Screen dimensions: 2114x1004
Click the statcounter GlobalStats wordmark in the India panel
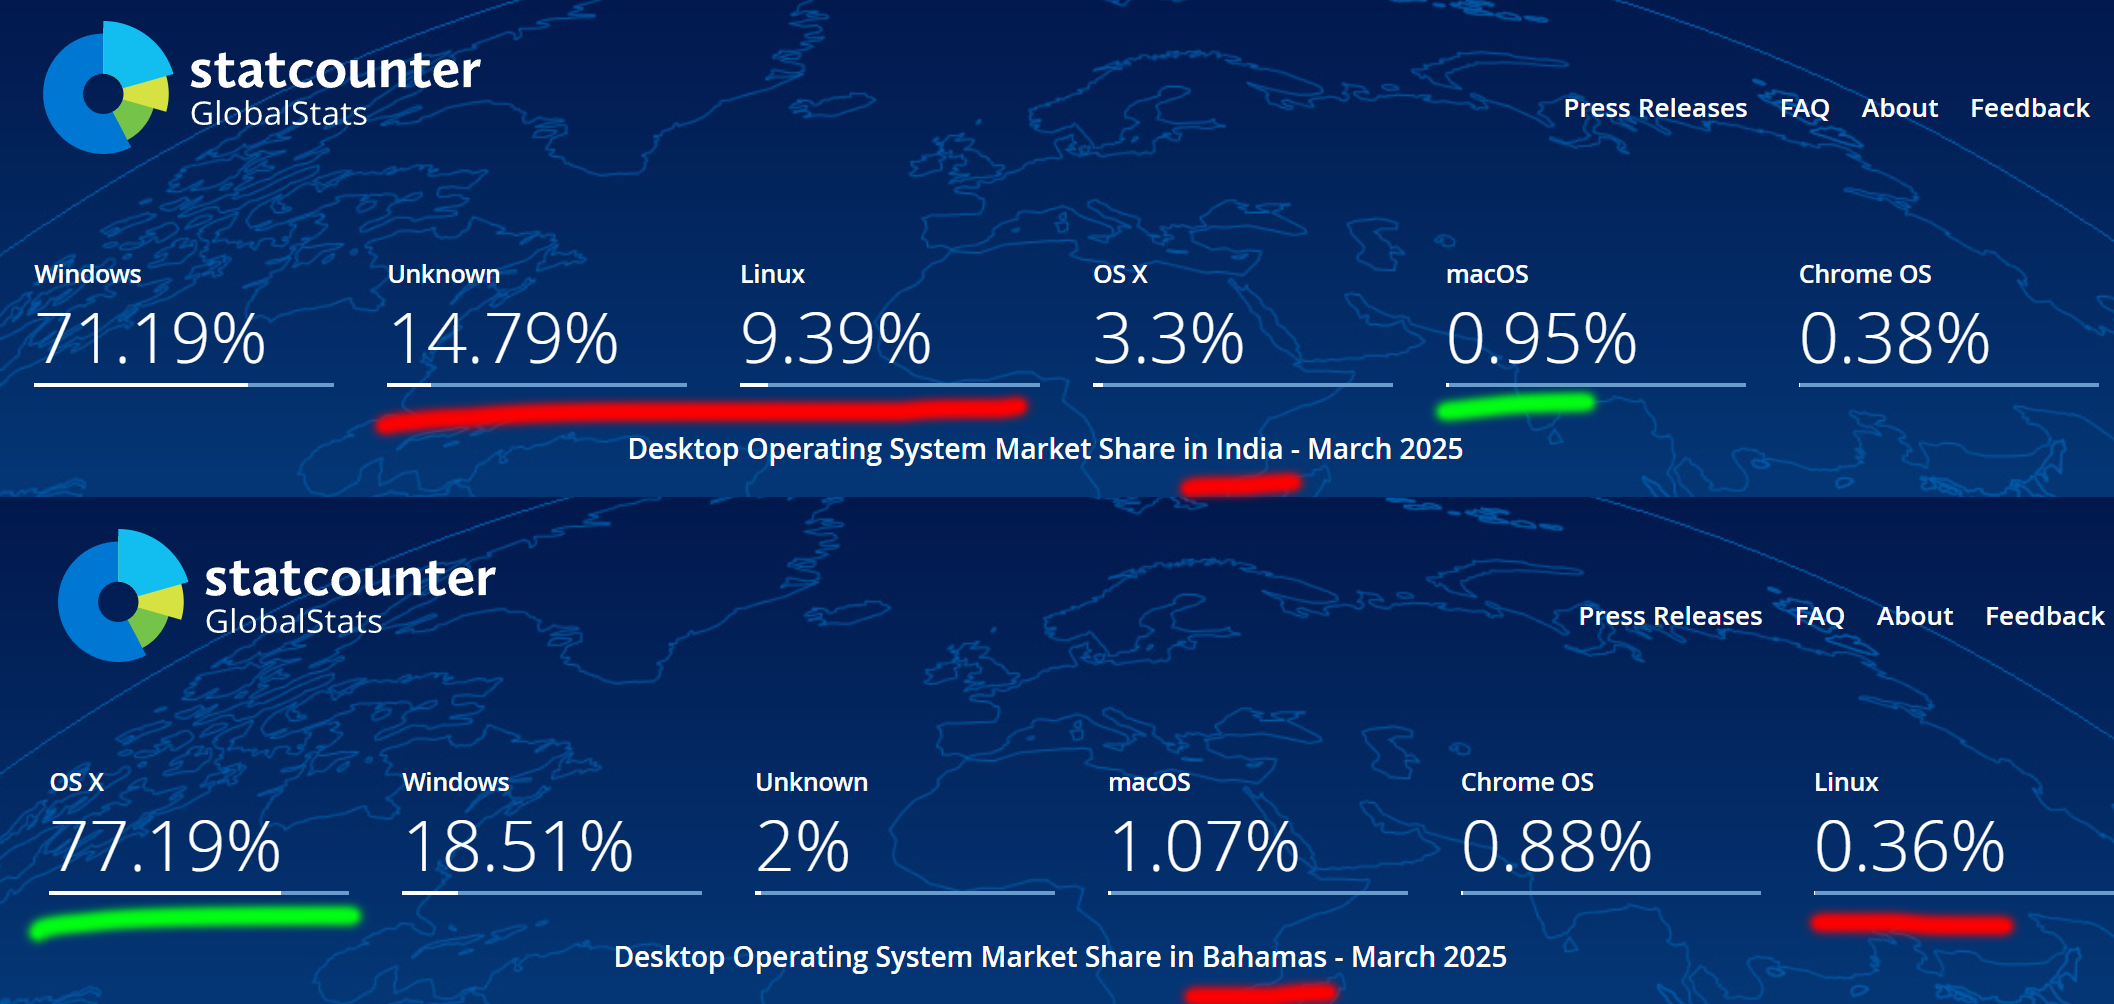tap(335, 88)
